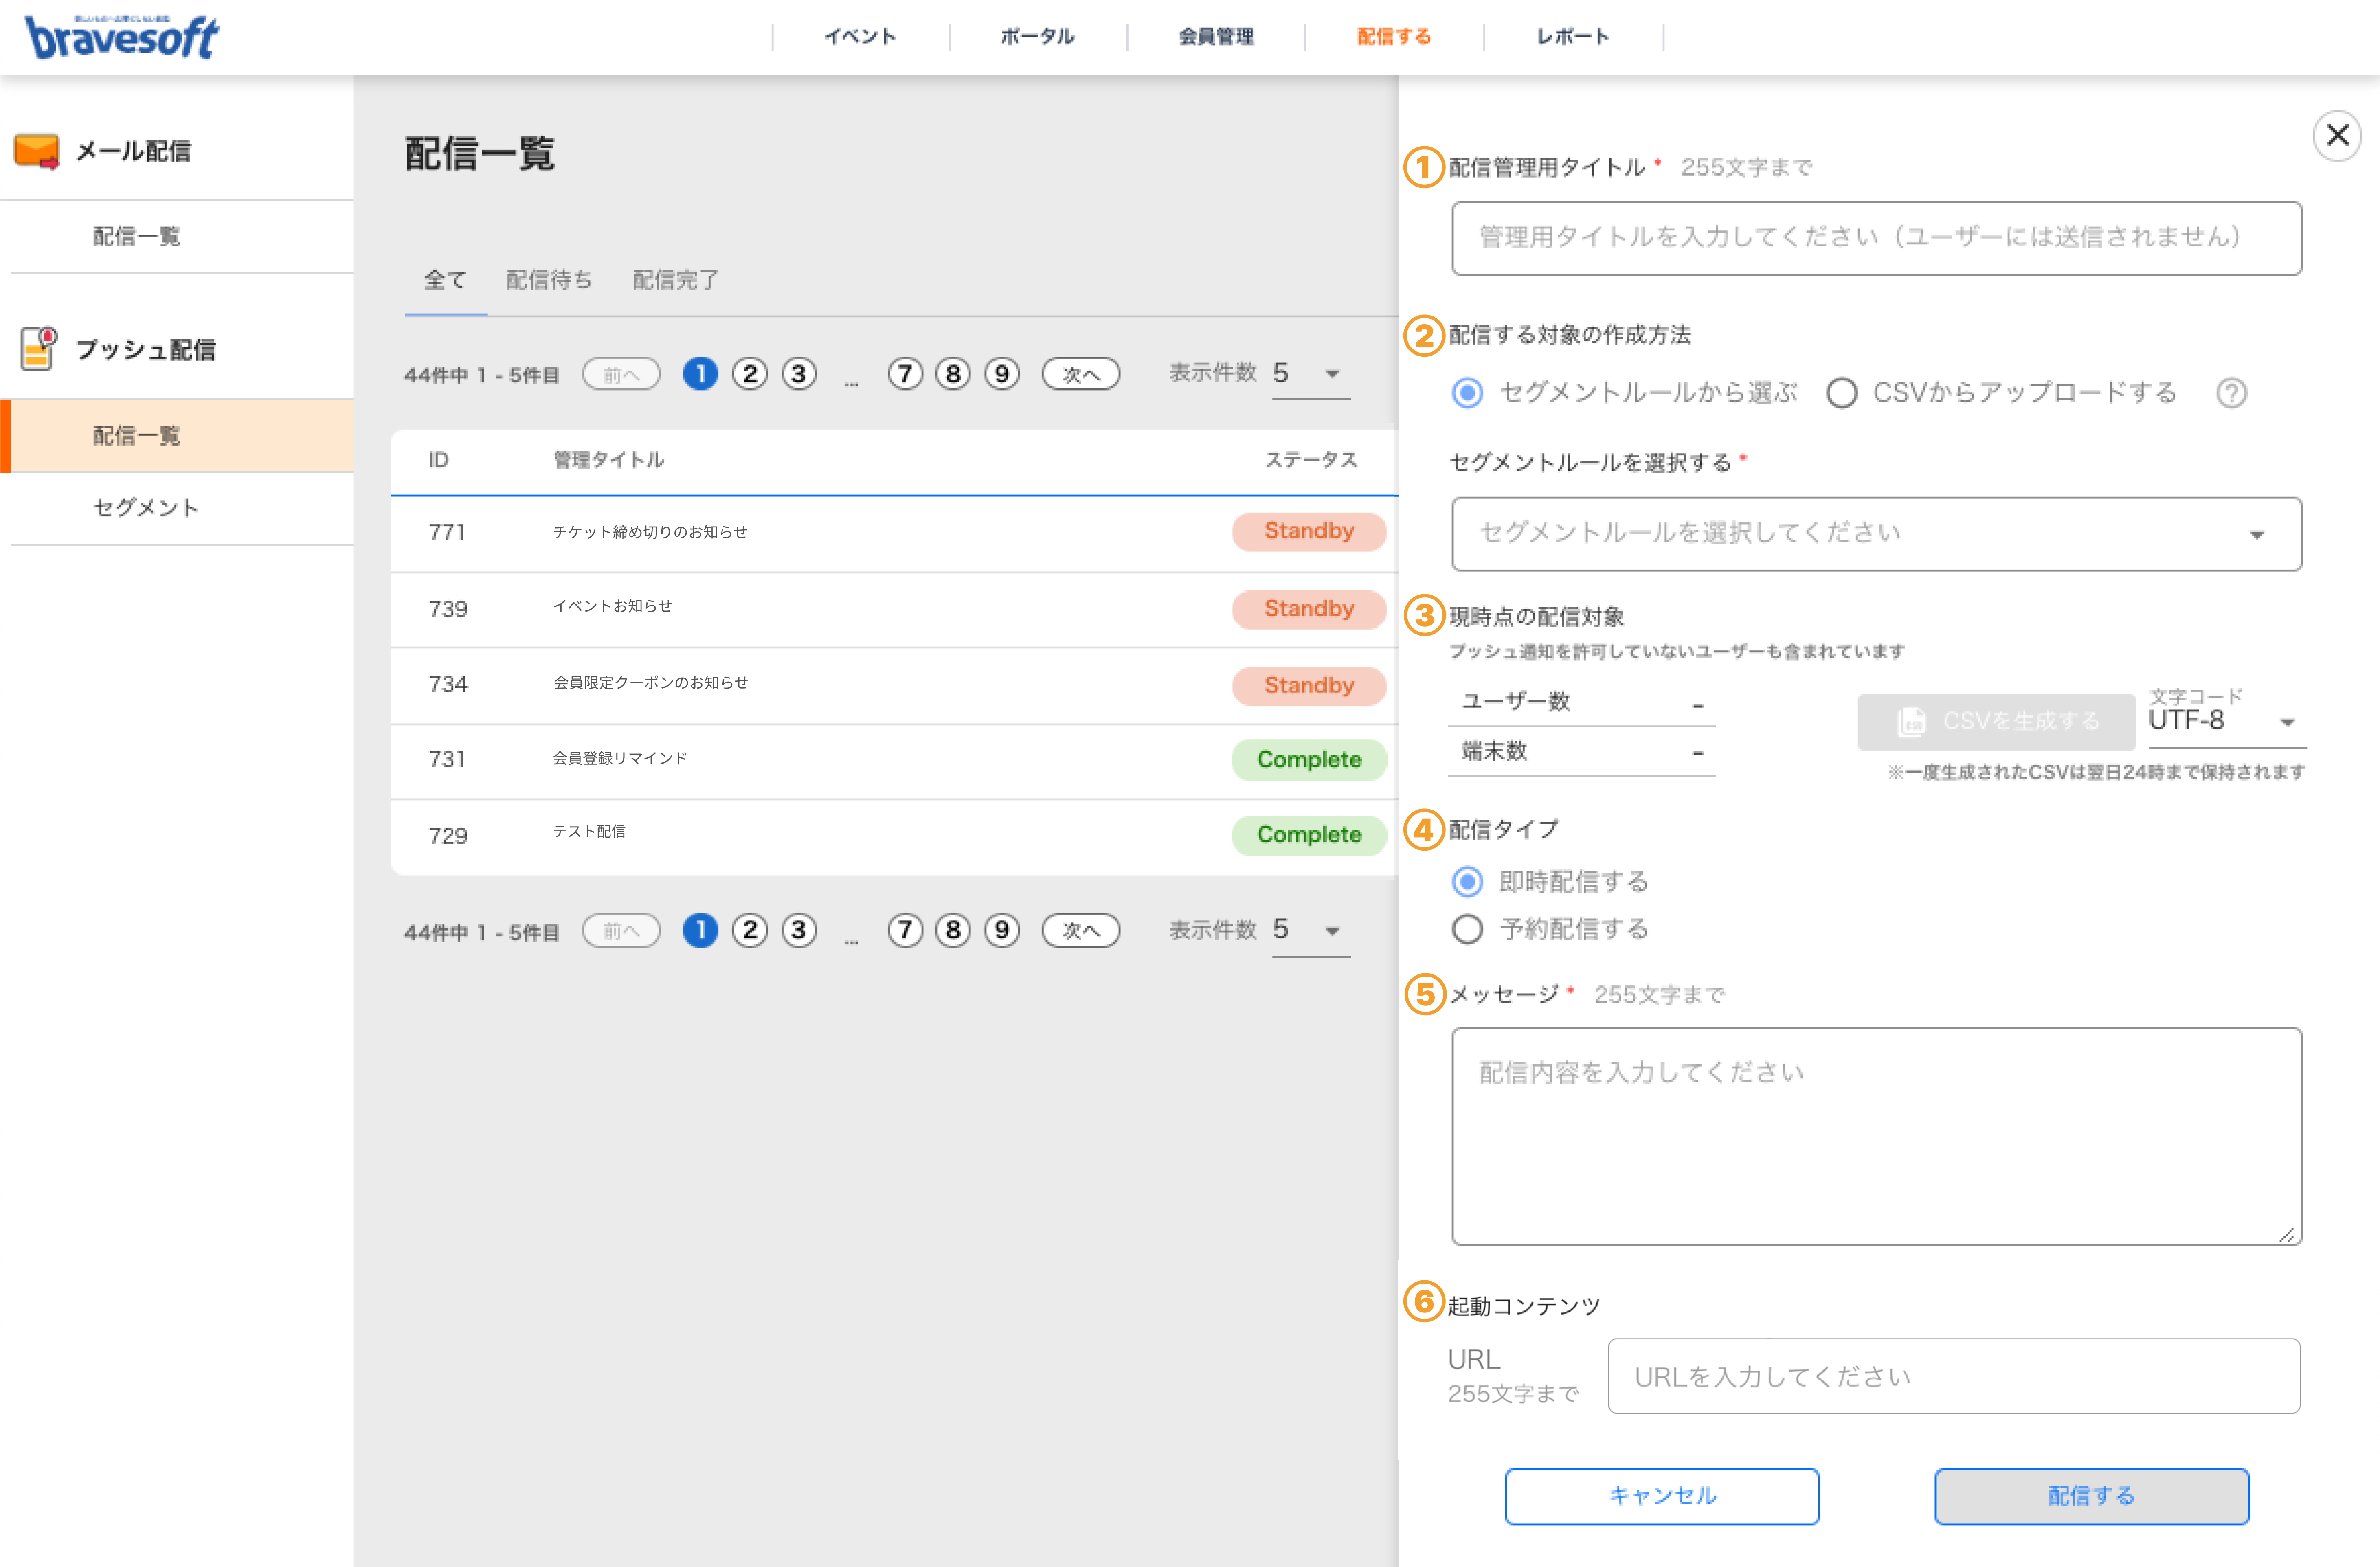Open top 表示件数 dropdown
Screen dimensions: 2380x1567
(x=1310, y=374)
